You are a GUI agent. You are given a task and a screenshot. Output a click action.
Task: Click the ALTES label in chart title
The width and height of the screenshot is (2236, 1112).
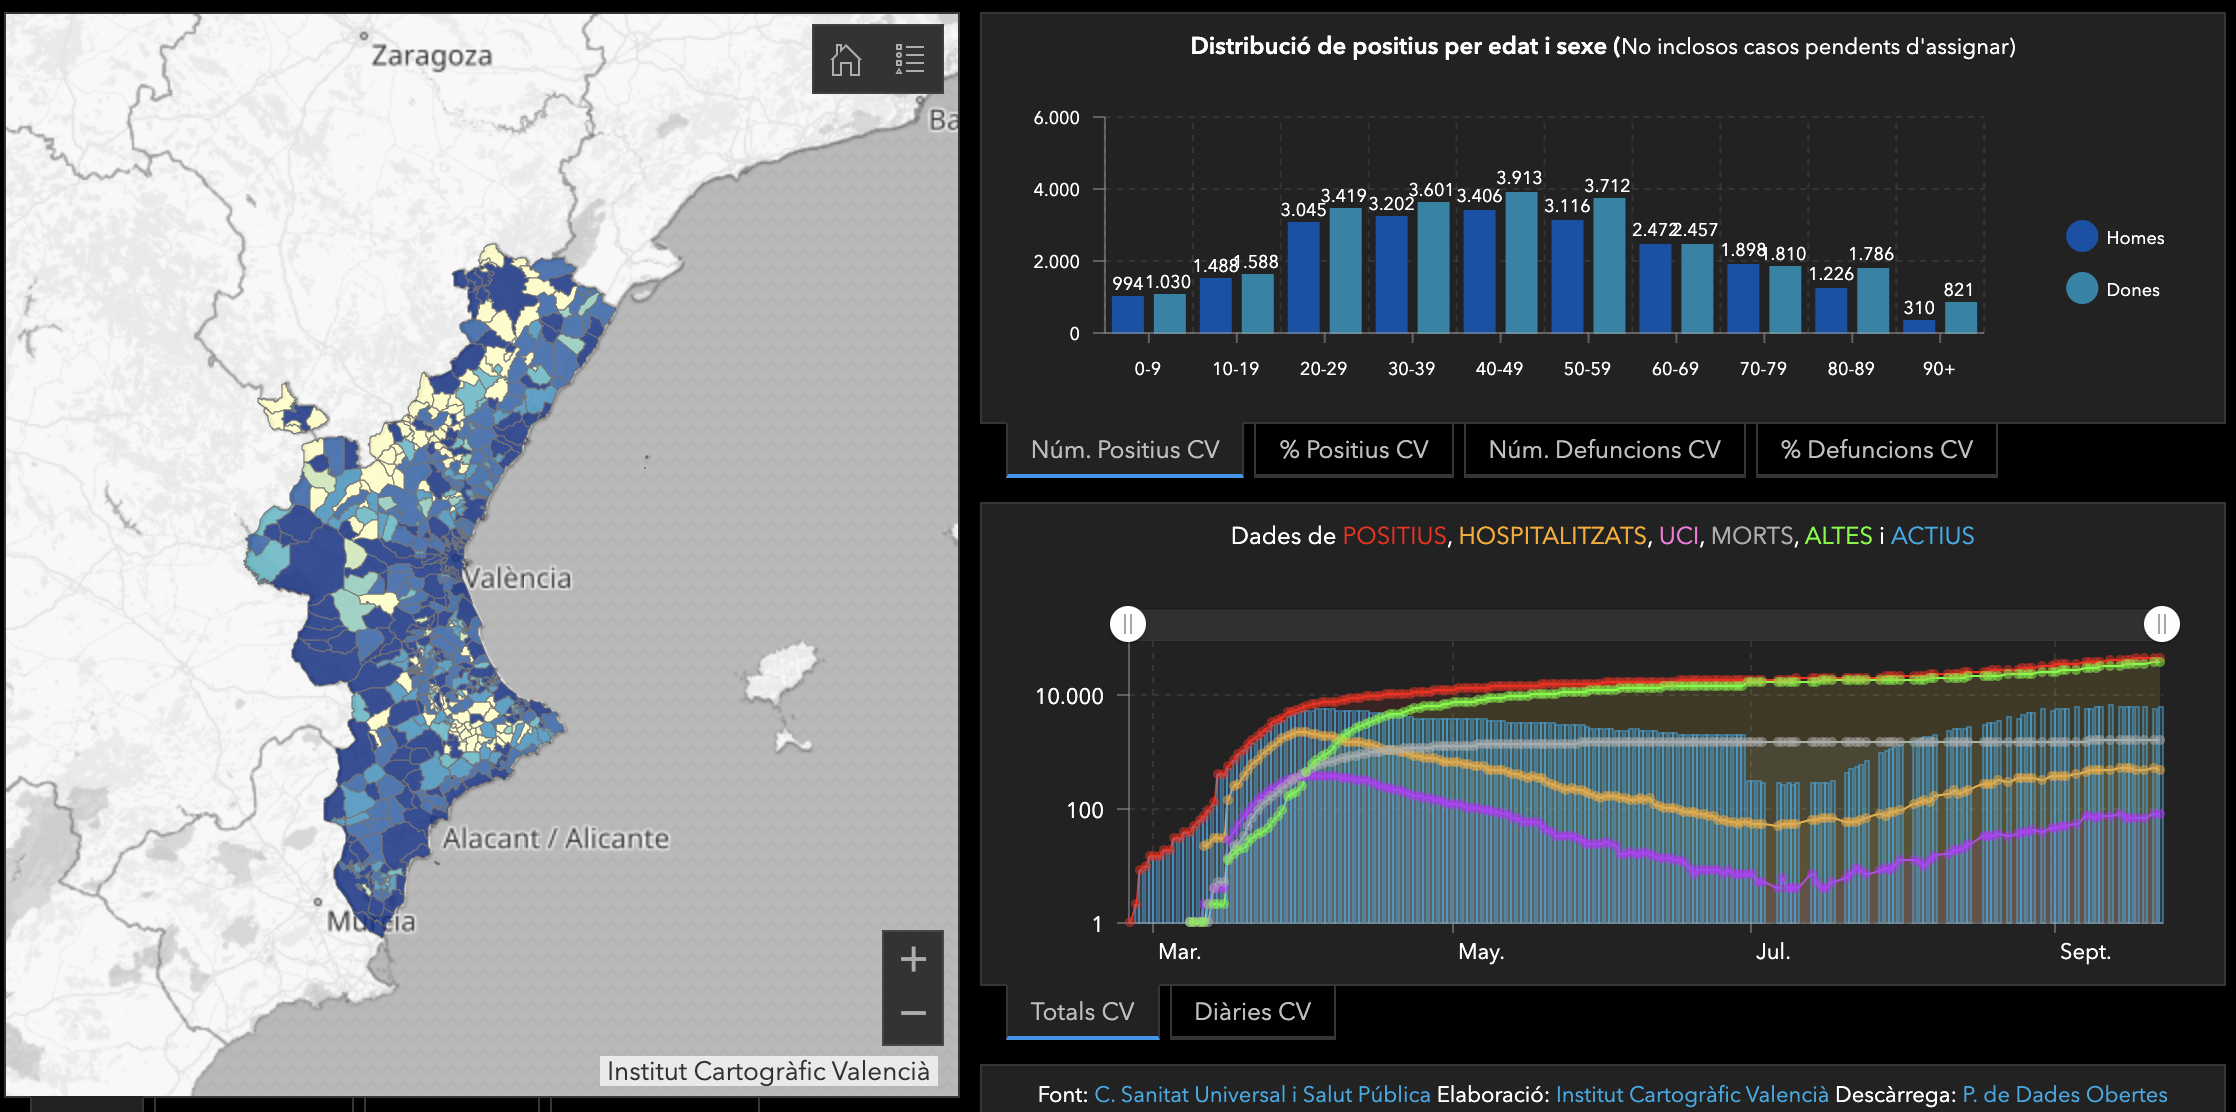coord(1838,536)
